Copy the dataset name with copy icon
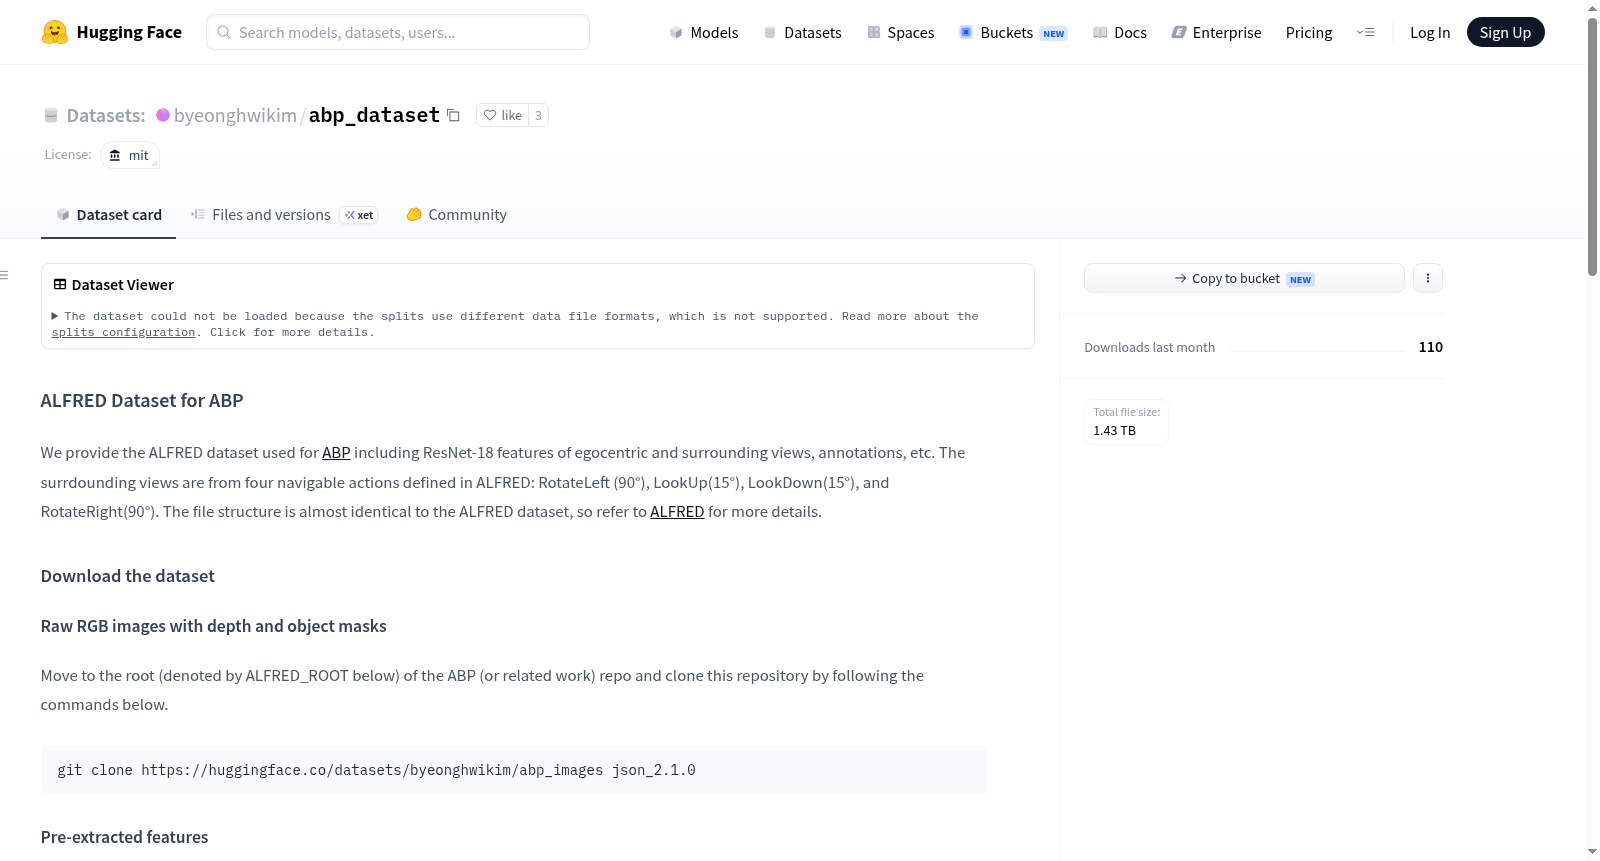This screenshot has height=861, width=1600. pos(453,115)
